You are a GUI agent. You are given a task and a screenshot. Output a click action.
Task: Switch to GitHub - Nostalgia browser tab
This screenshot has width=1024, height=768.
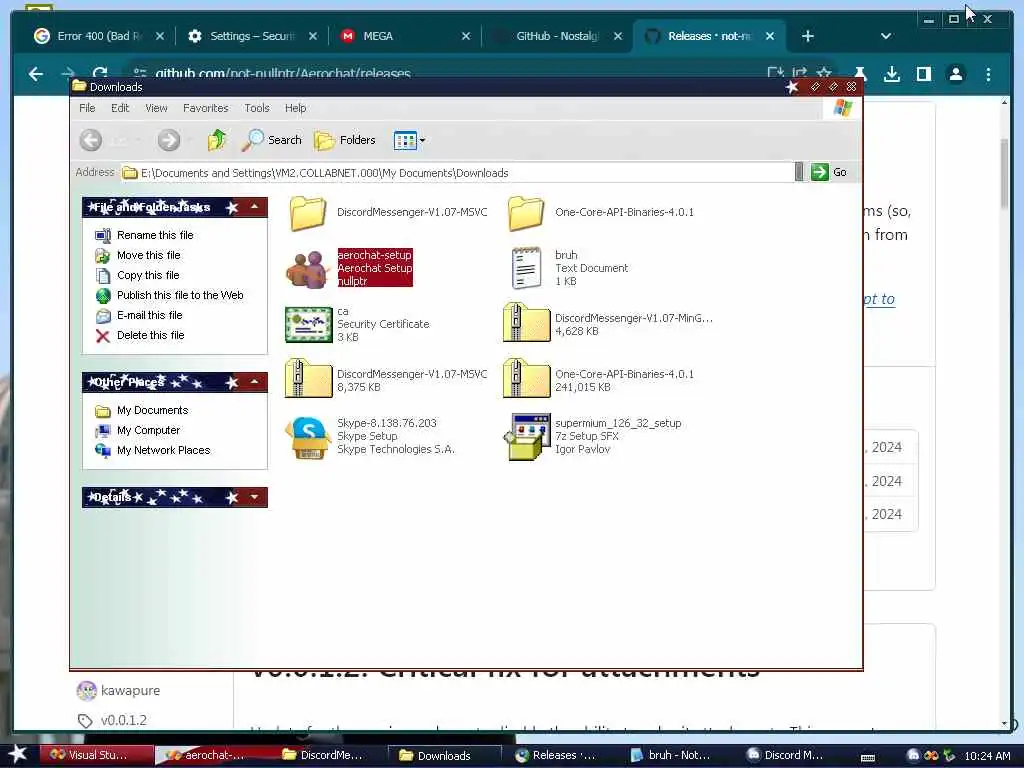point(556,36)
